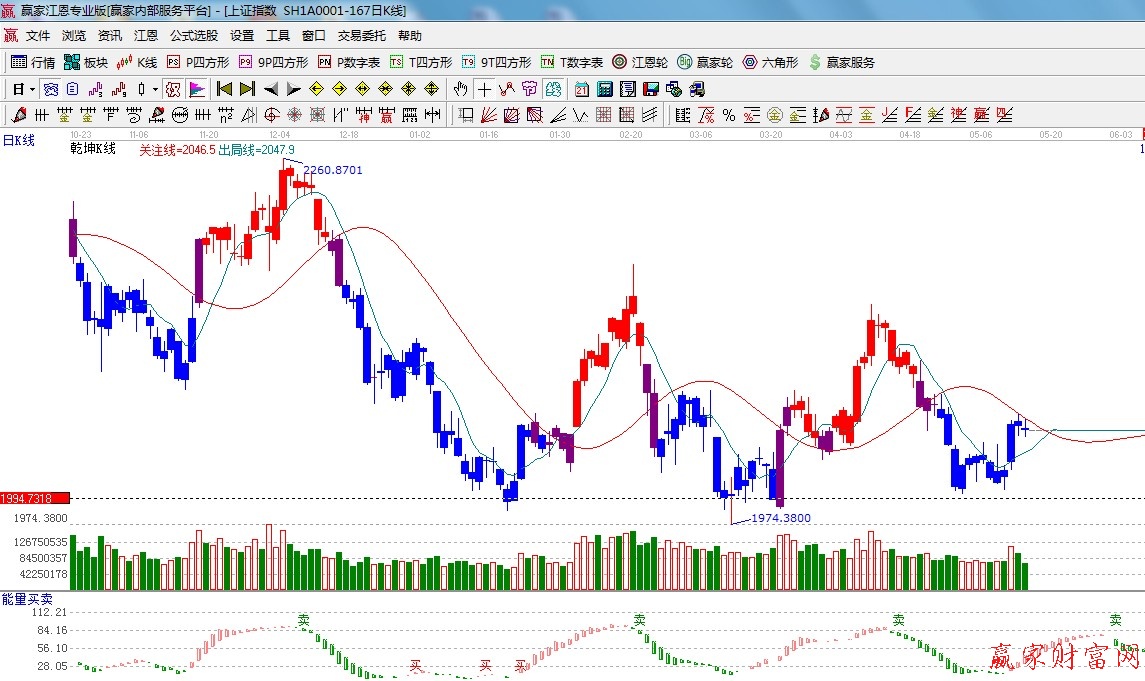The image size is (1145, 681).
Task: Click the percent symbol drawing tool
Action: pos(729,115)
